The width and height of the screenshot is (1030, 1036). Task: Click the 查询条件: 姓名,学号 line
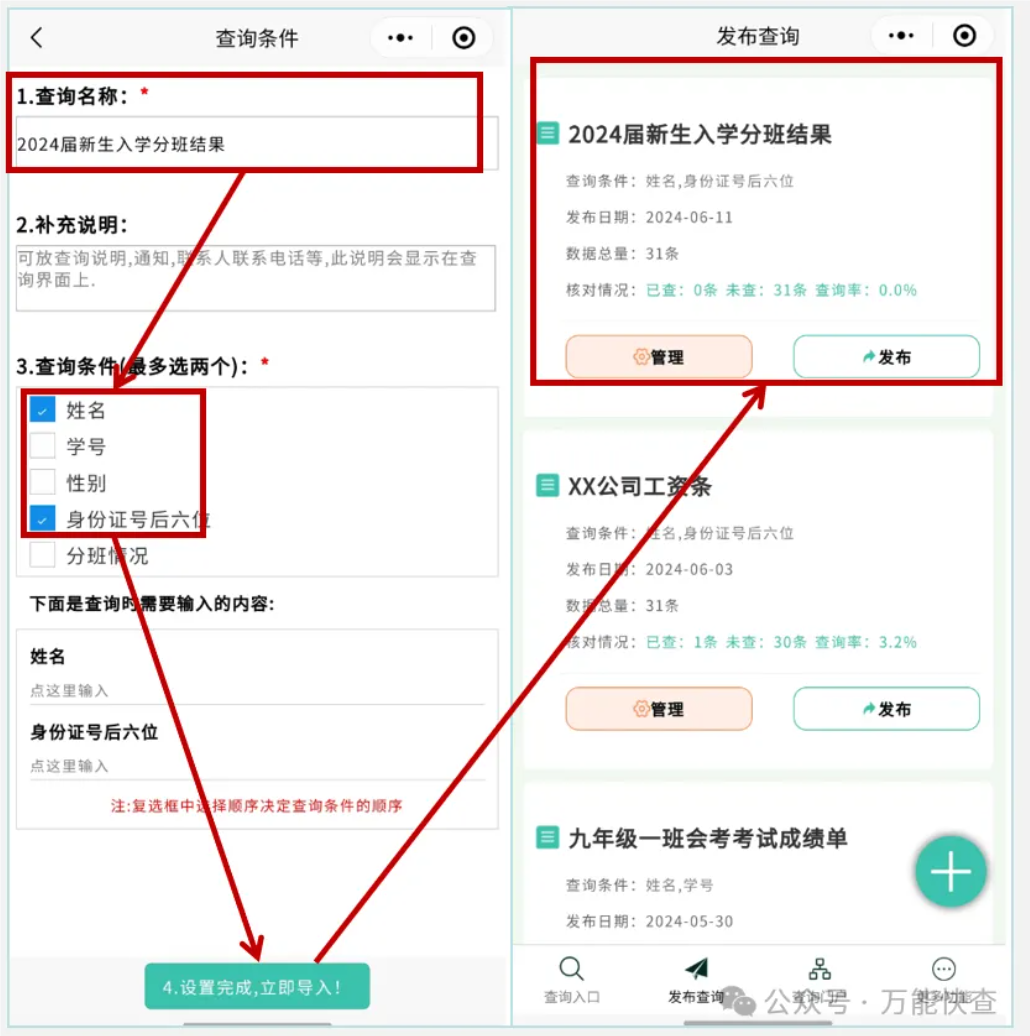tap(640, 885)
